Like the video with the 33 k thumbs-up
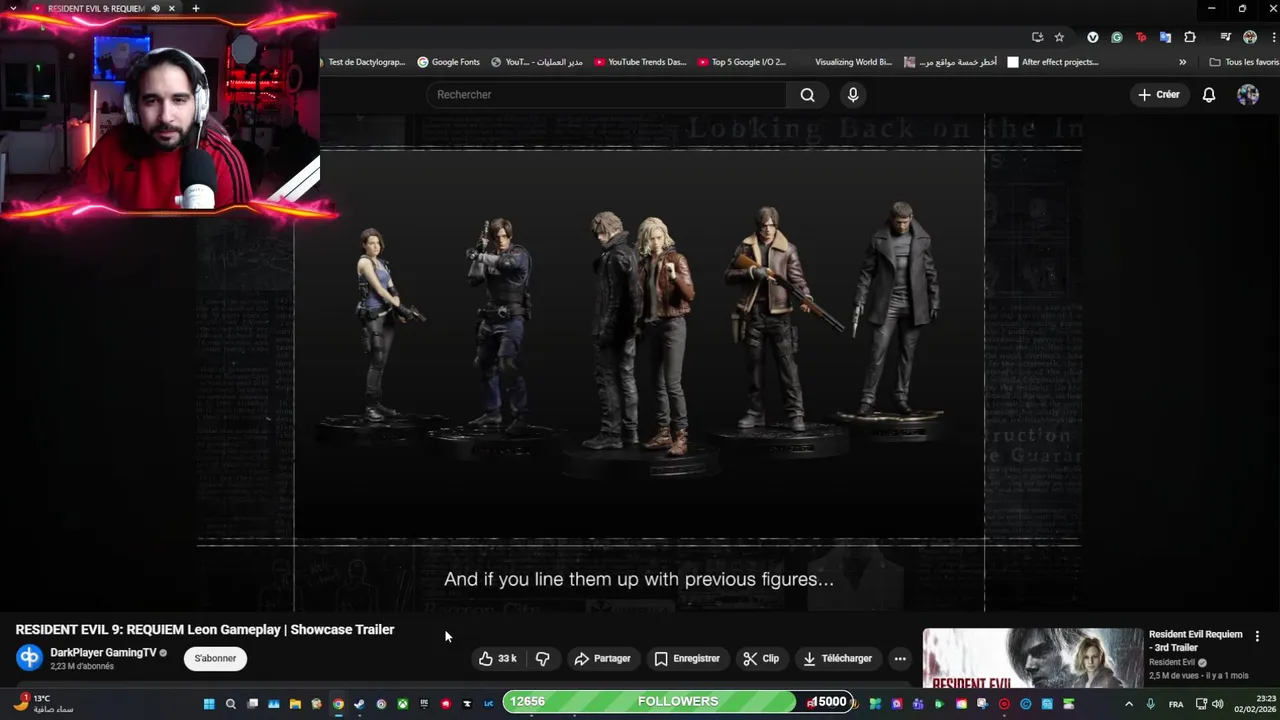Viewport: 1280px width, 720px height. point(497,658)
